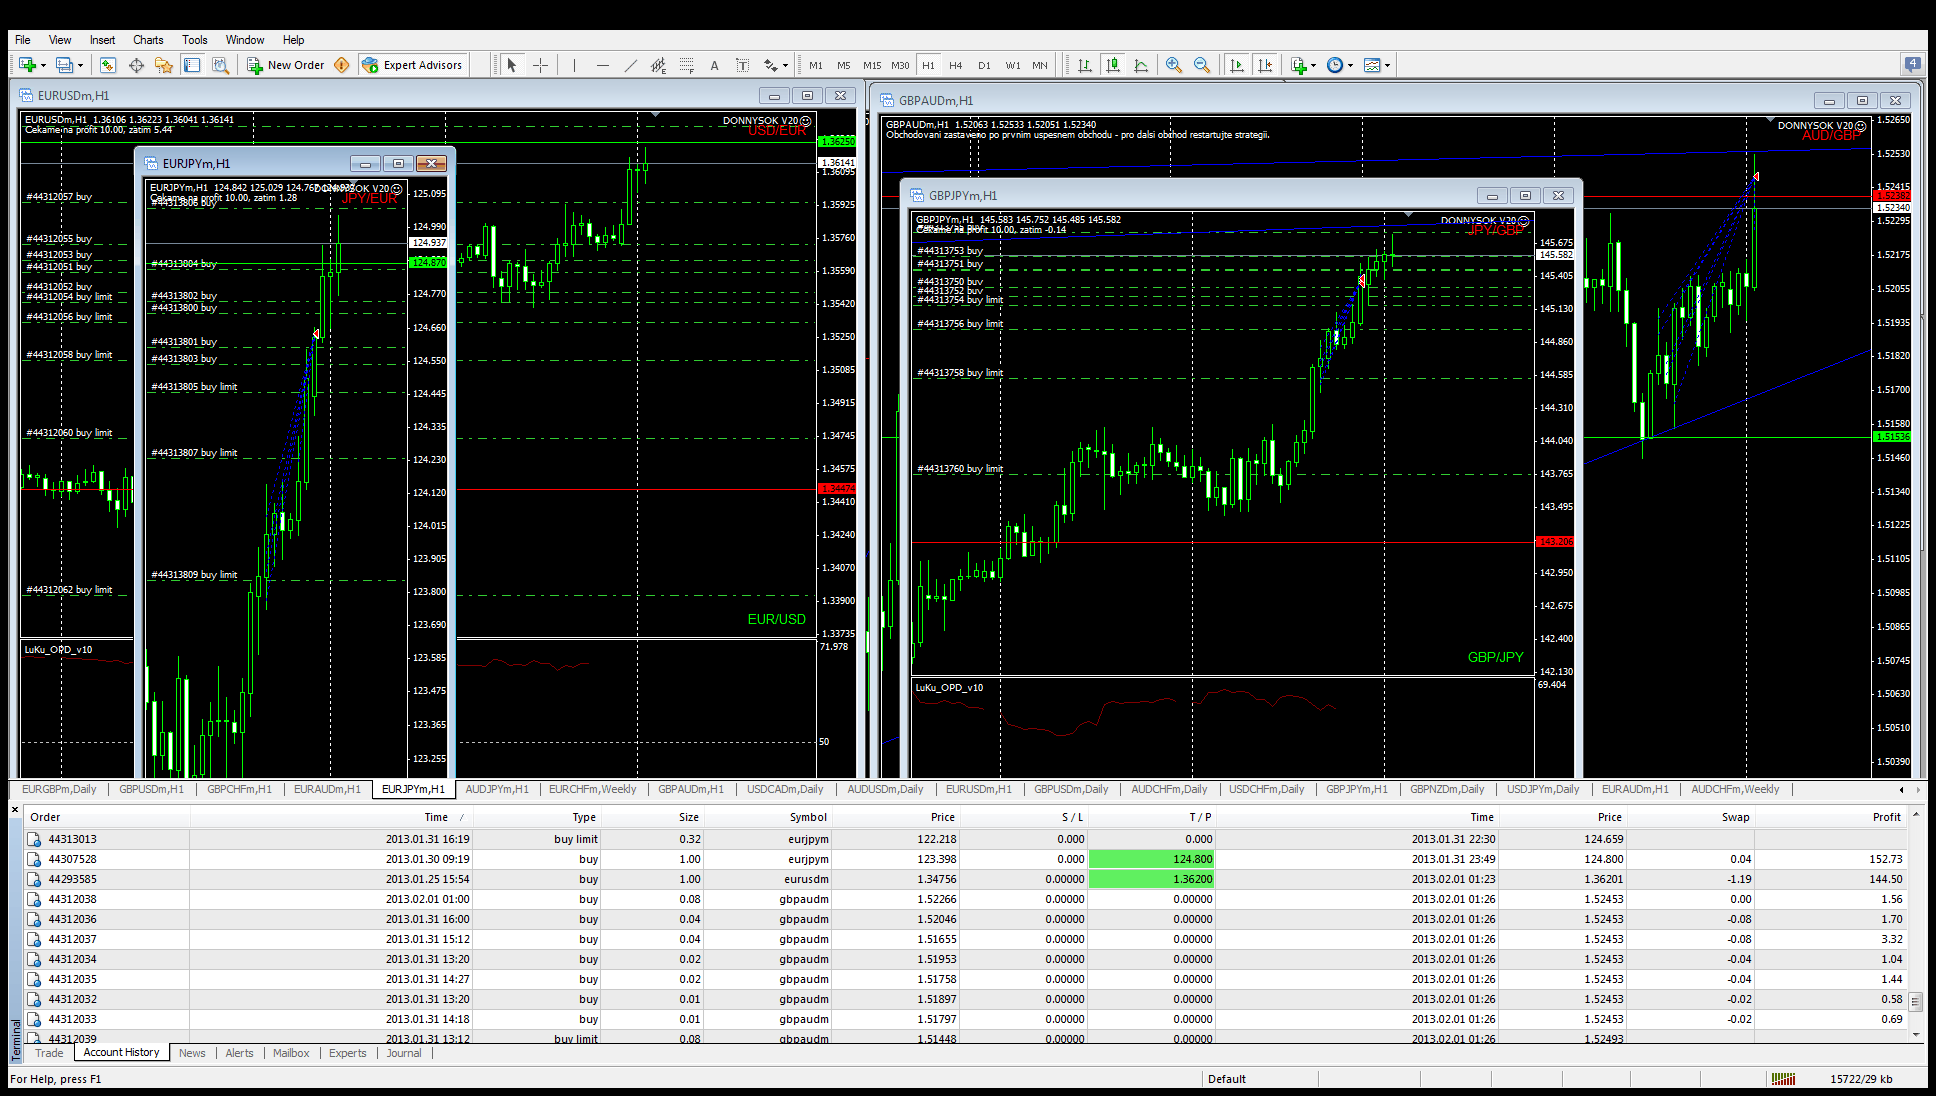Close the Terminal panel with its X
1936x1096 pixels.
15,809
